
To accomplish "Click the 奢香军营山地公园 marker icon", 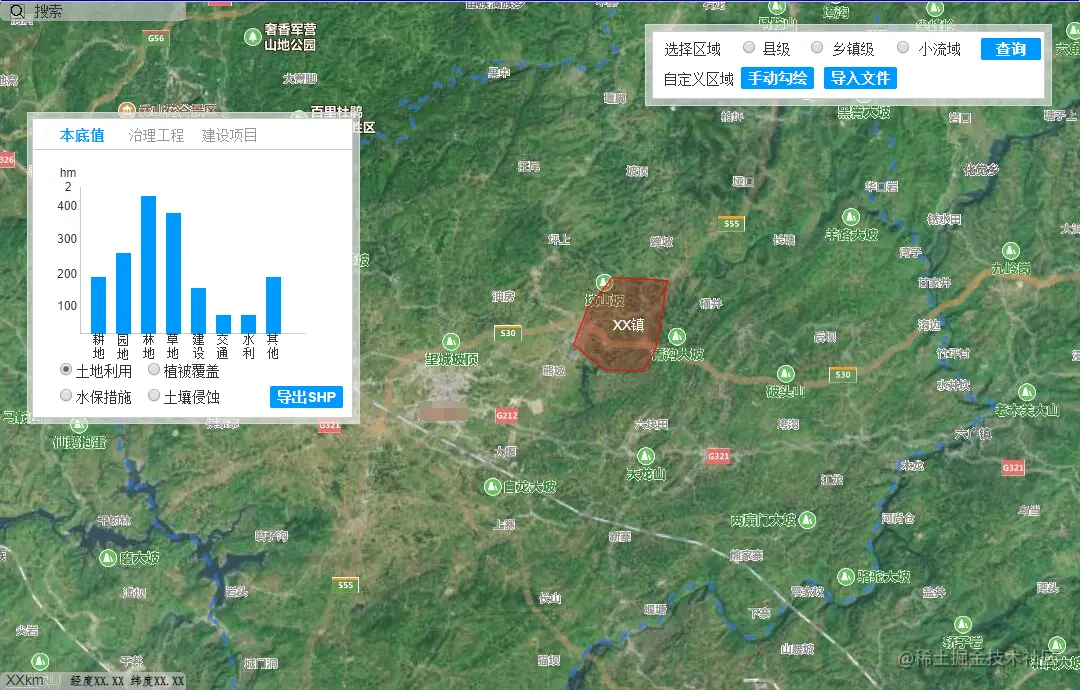I will click(x=253, y=36).
